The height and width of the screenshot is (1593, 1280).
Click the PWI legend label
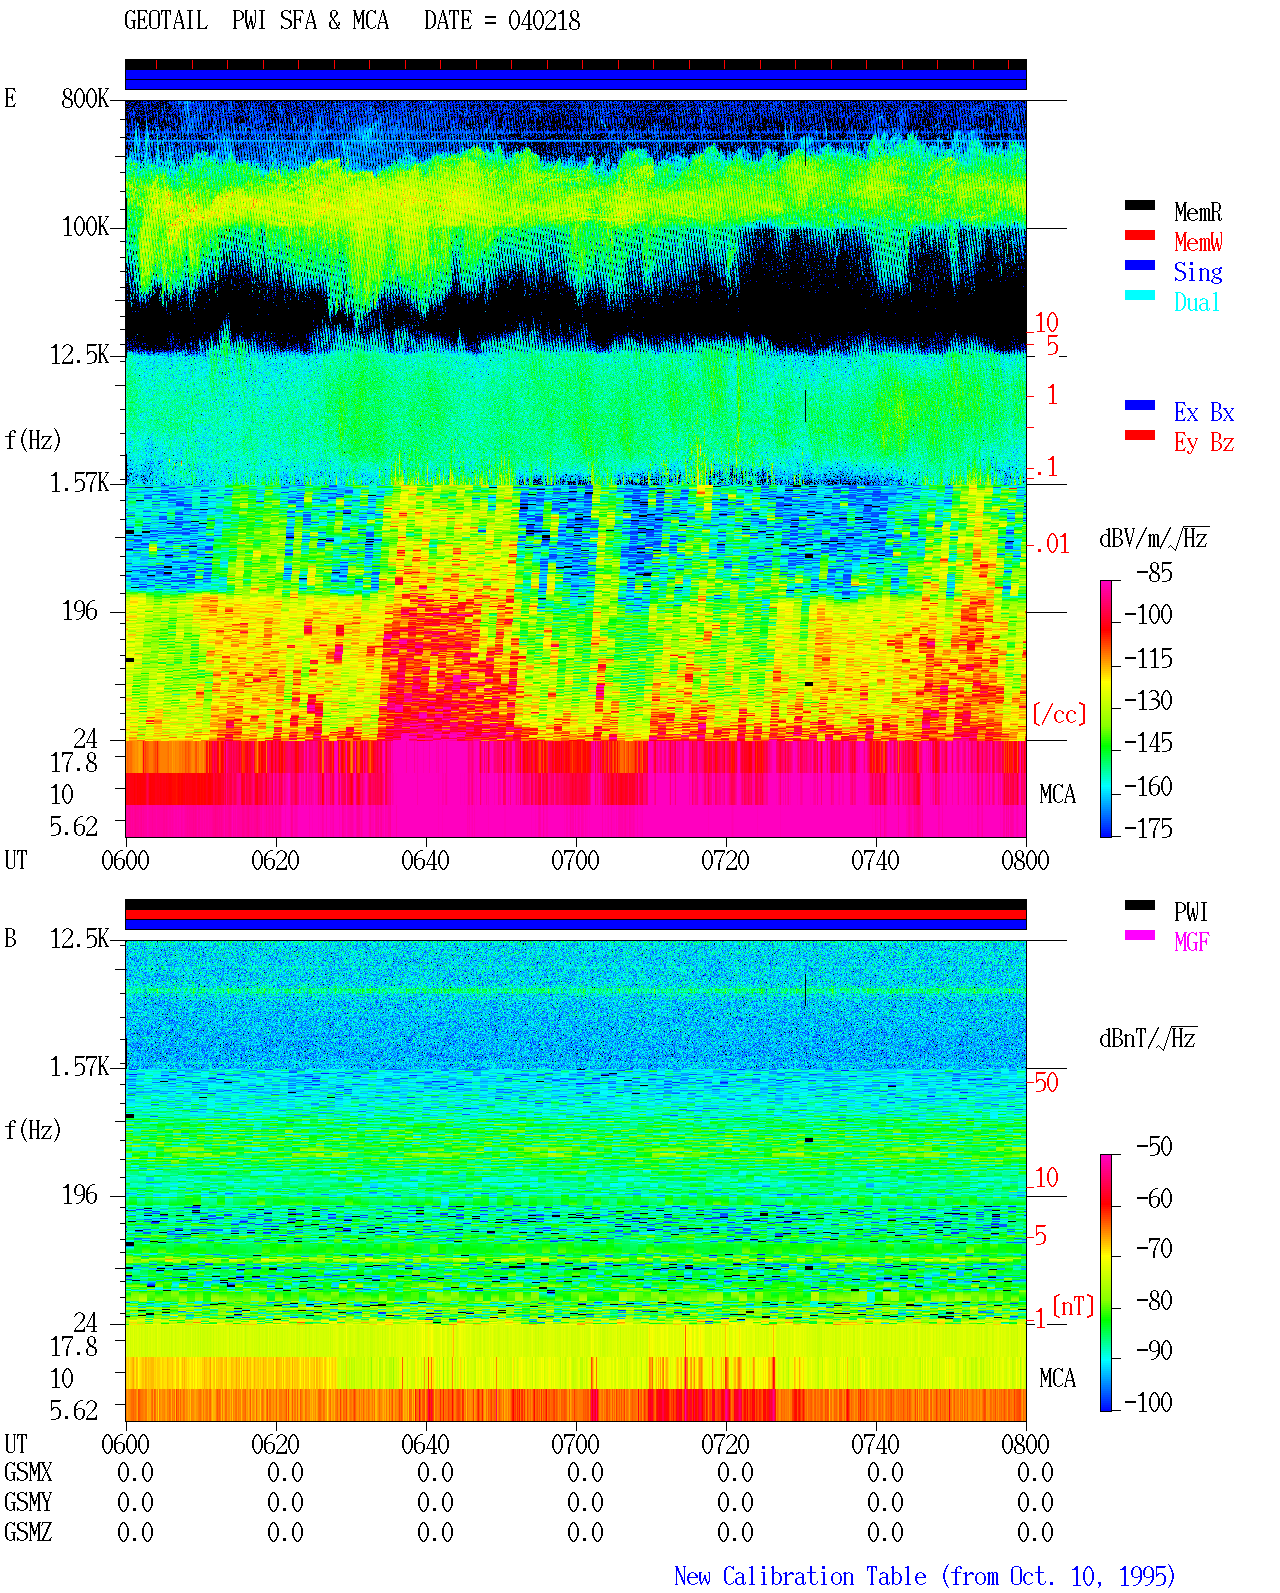tap(1191, 912)
